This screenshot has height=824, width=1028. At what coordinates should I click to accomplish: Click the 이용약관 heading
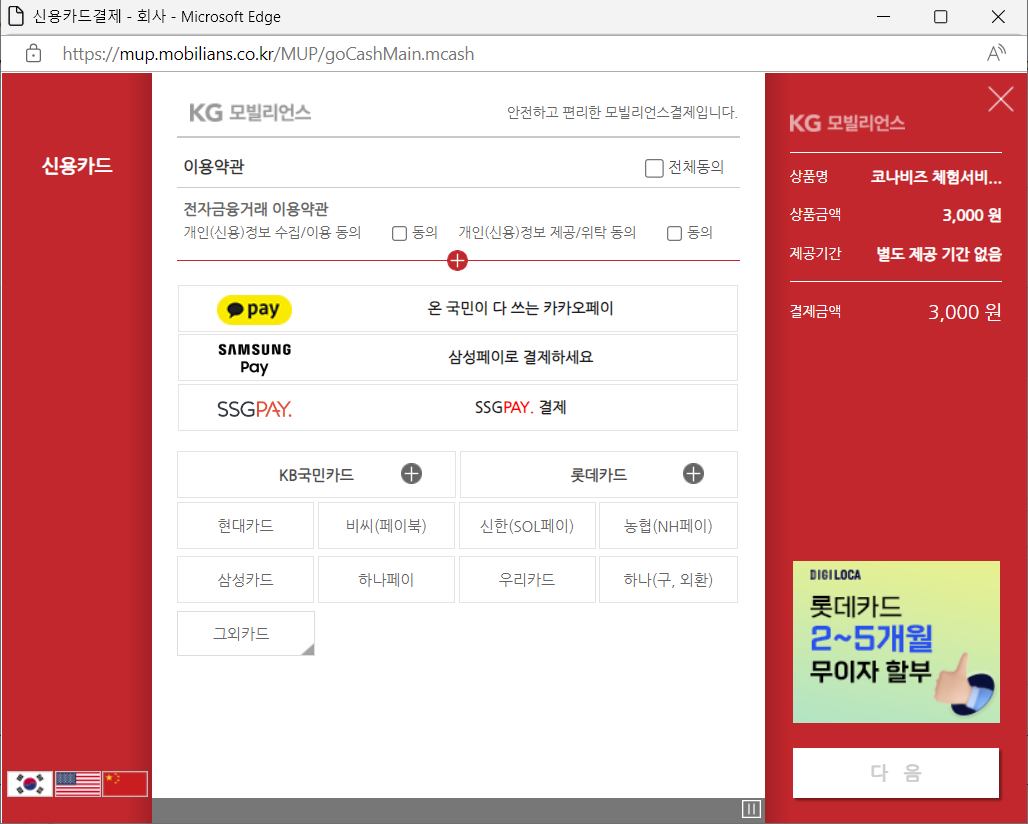coord(214,167)
